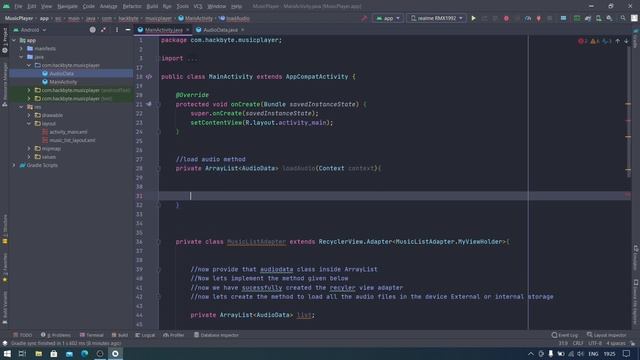This screenshot has height=360, width=640.
Task: Open Microsoft Store from the taskbar
Action: [53, 353]
